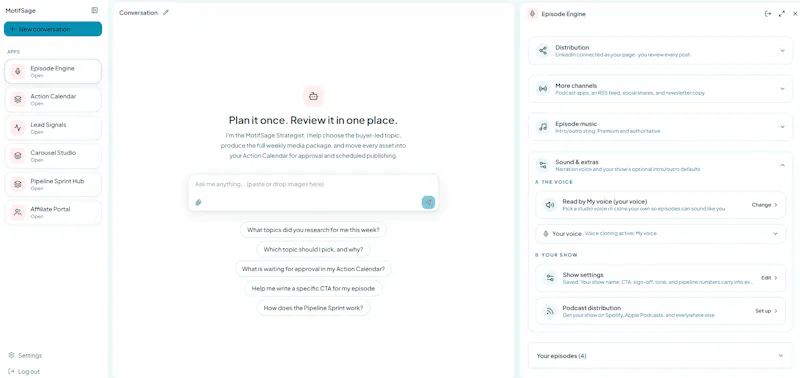Viewport: 800px width, 378px height.
Task: Ask how the Pipeline Sprint works
Action: (313, 308)
